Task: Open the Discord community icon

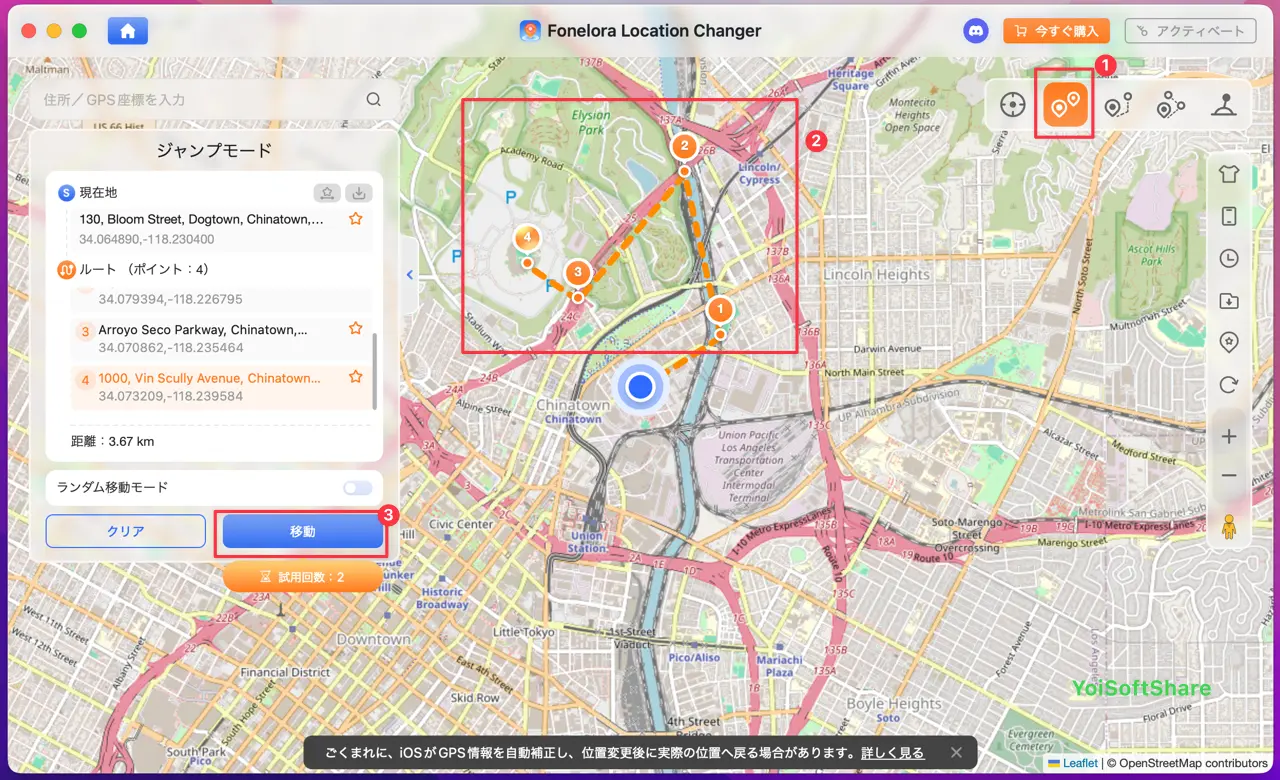Action: coord(976,31)
